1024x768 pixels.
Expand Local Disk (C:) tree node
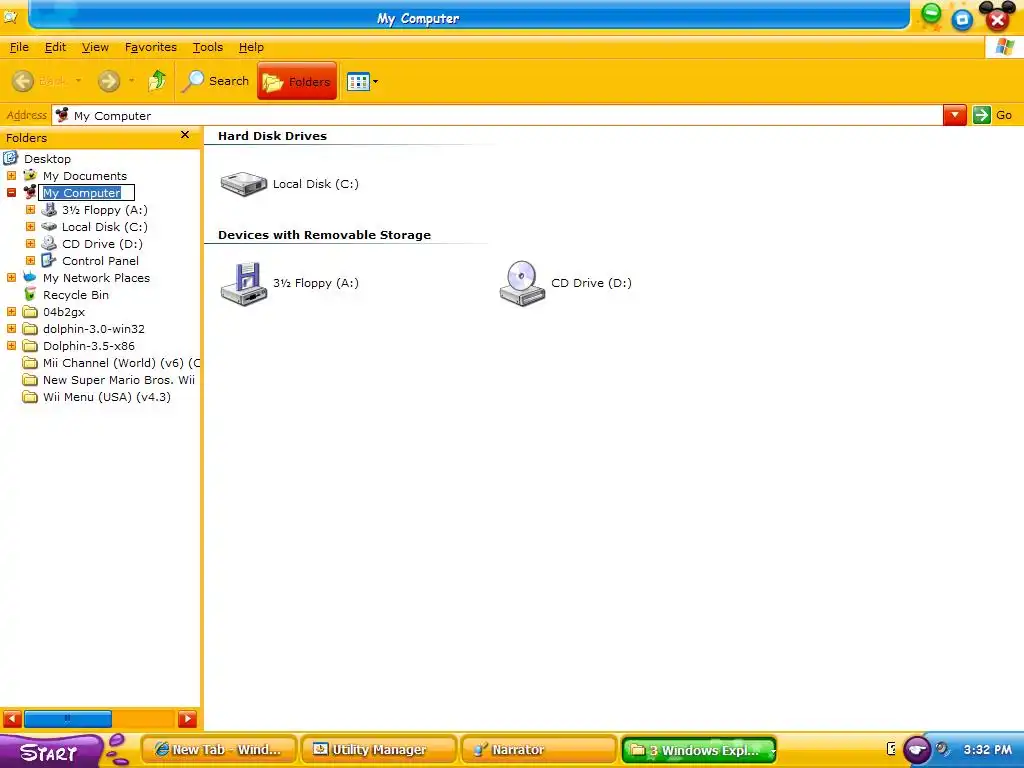click(30, 227)
